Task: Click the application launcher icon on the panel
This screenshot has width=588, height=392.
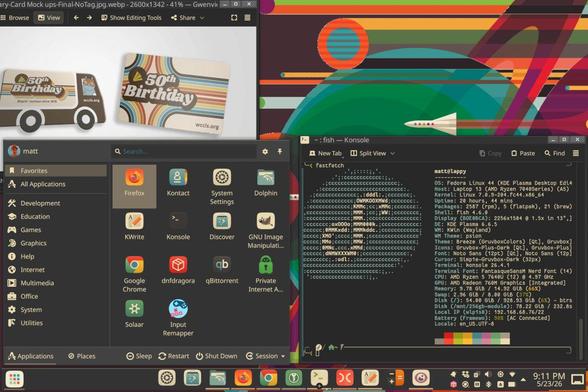Action: pyautogui.click(x=15, y=378)
